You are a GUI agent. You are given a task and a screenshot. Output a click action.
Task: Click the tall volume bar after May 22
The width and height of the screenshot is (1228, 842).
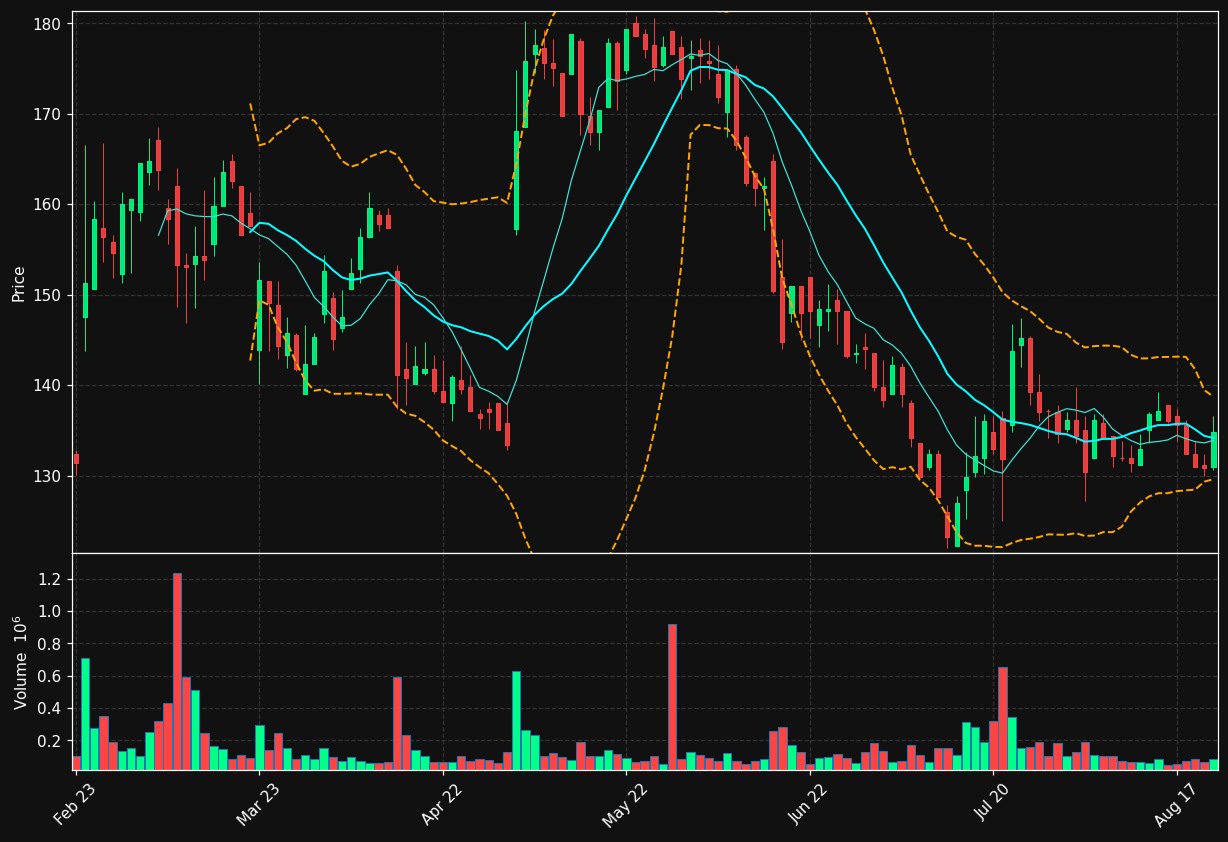pos(672,697)
